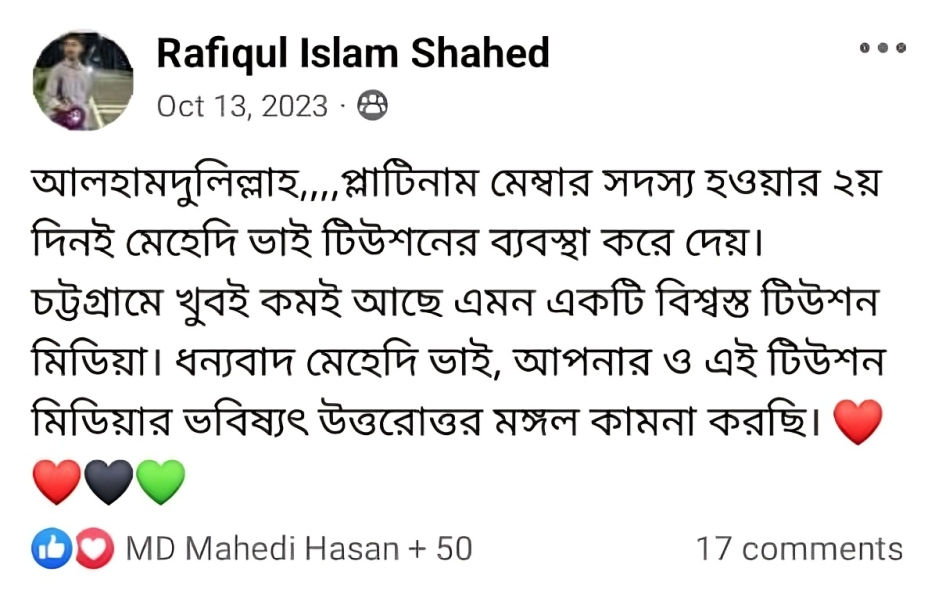This screenshot has width=935, height=601.
Task: Click the black heart emoji
Action: coord(109,482)
